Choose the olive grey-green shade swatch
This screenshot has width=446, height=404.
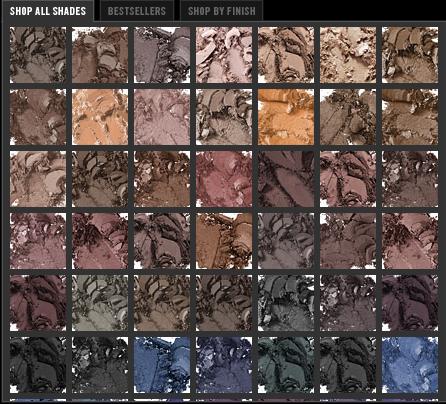[x=100, y=303]
